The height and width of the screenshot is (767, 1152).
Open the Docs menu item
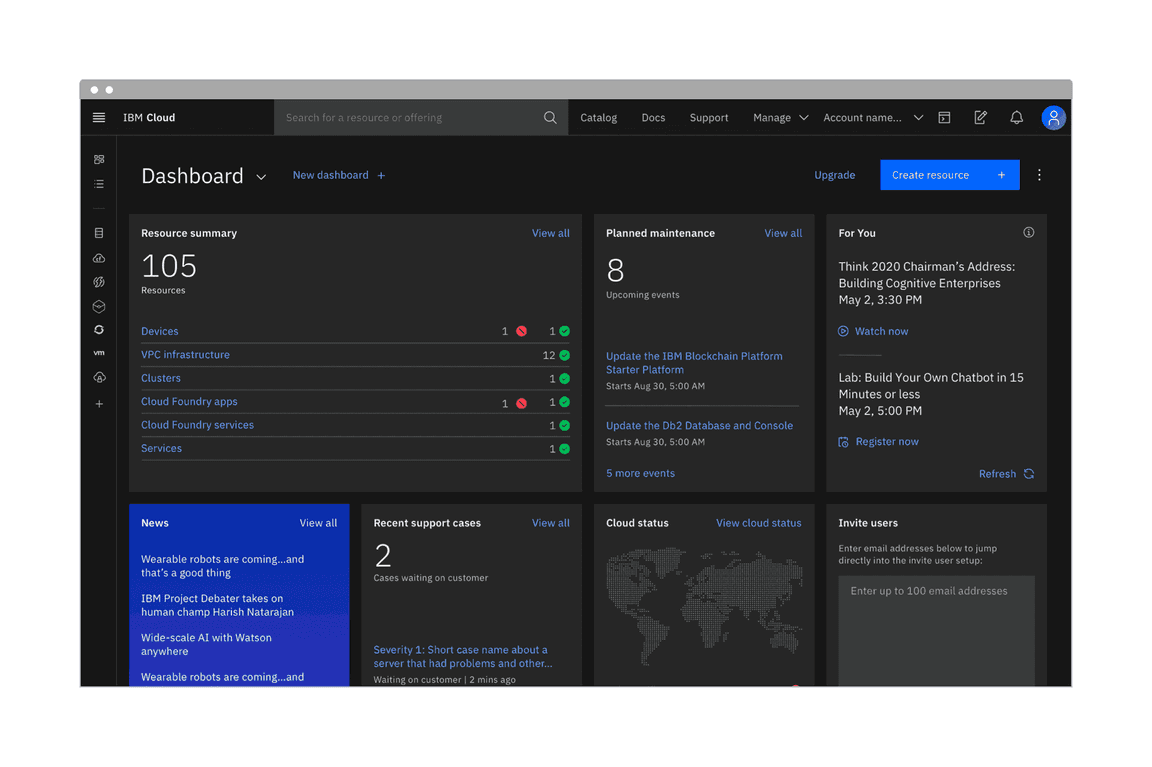[653, 117]
